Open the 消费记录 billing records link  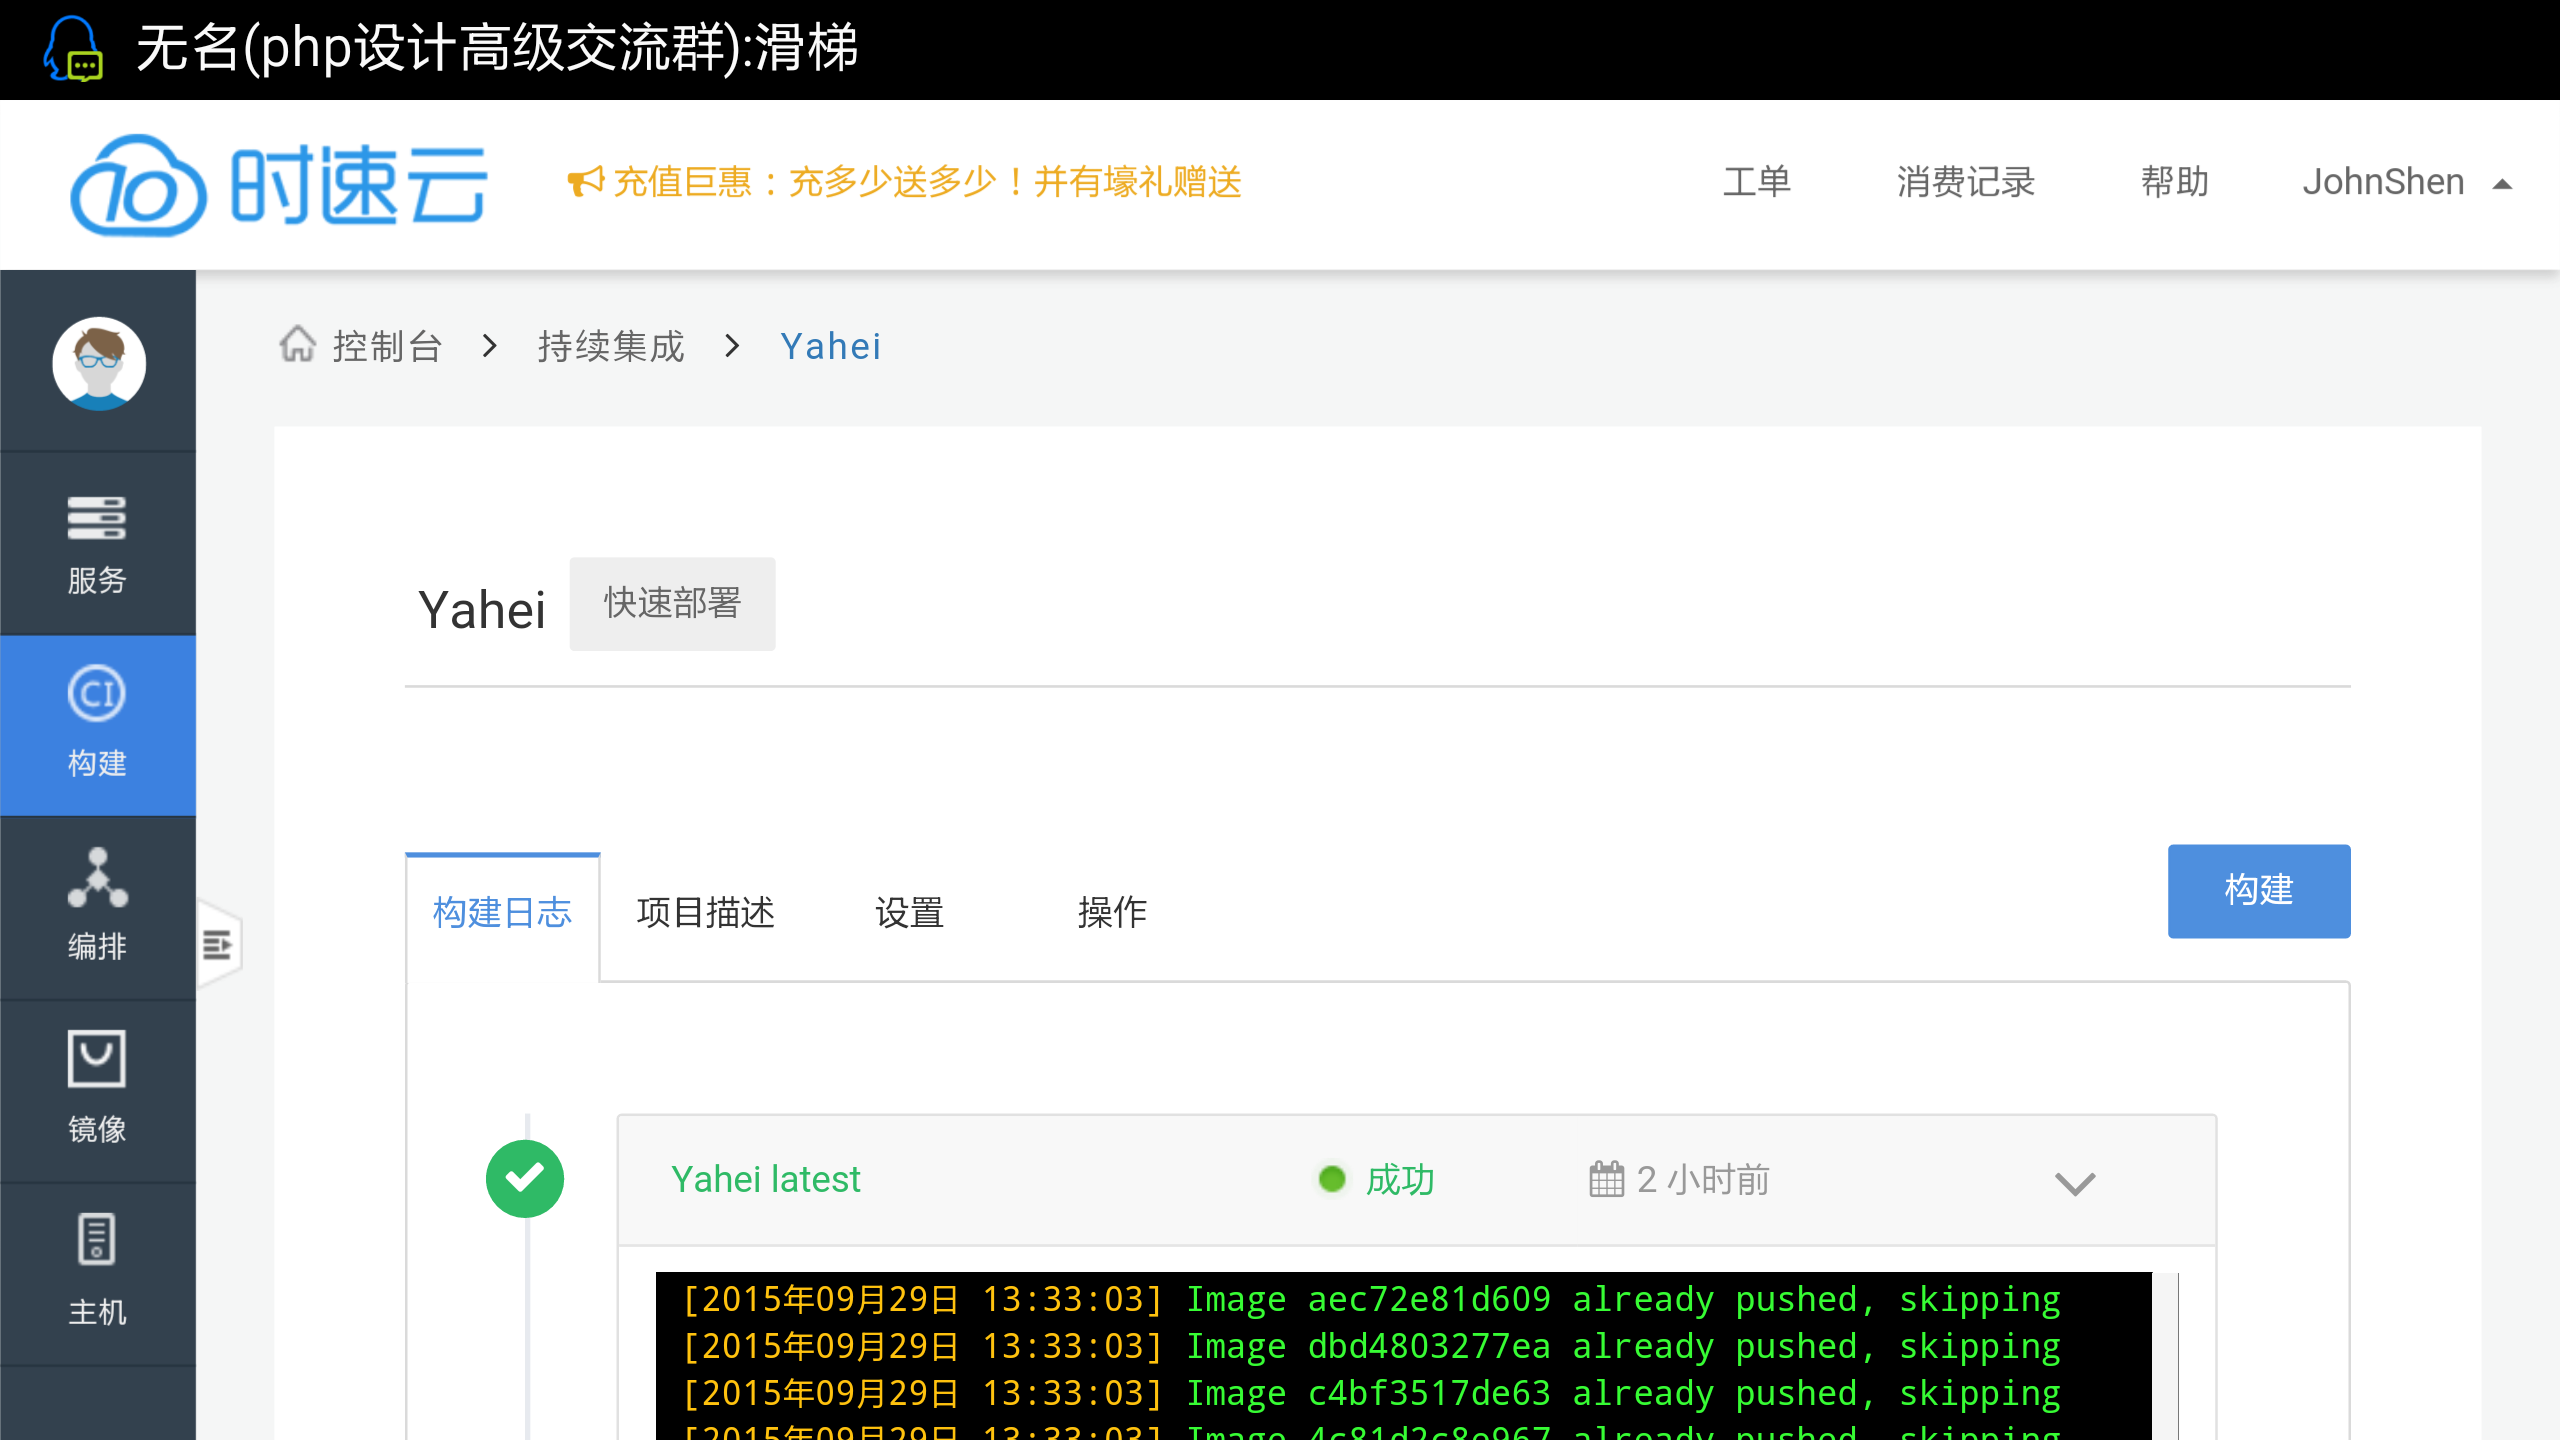(x=1966, y=183)
